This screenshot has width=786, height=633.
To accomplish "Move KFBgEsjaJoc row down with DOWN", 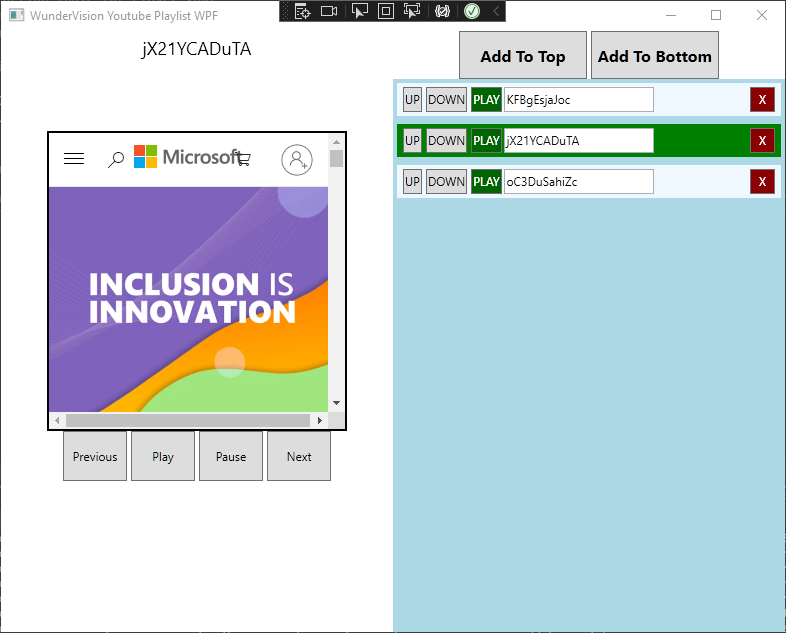I will click(x=446, y=100).
